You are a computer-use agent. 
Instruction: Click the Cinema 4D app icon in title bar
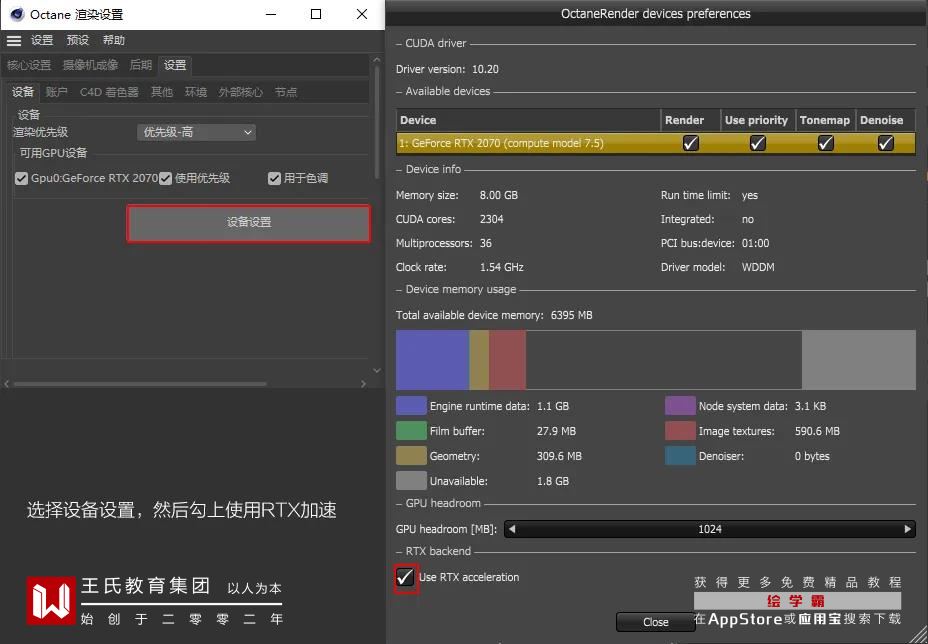tap(17, 14)
